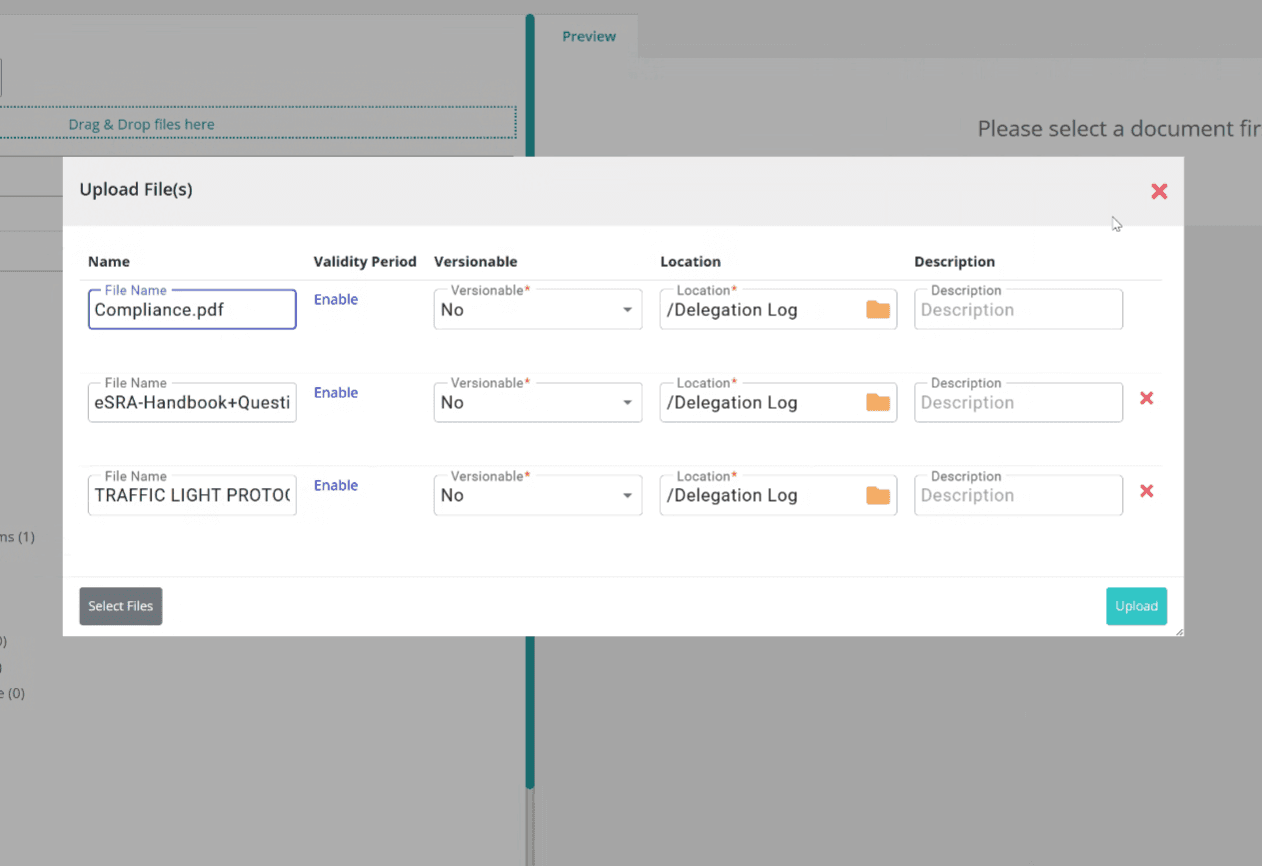Switch to the Preview tab
The height and width of the screenshot is (866, 1262).
(589, 36)
